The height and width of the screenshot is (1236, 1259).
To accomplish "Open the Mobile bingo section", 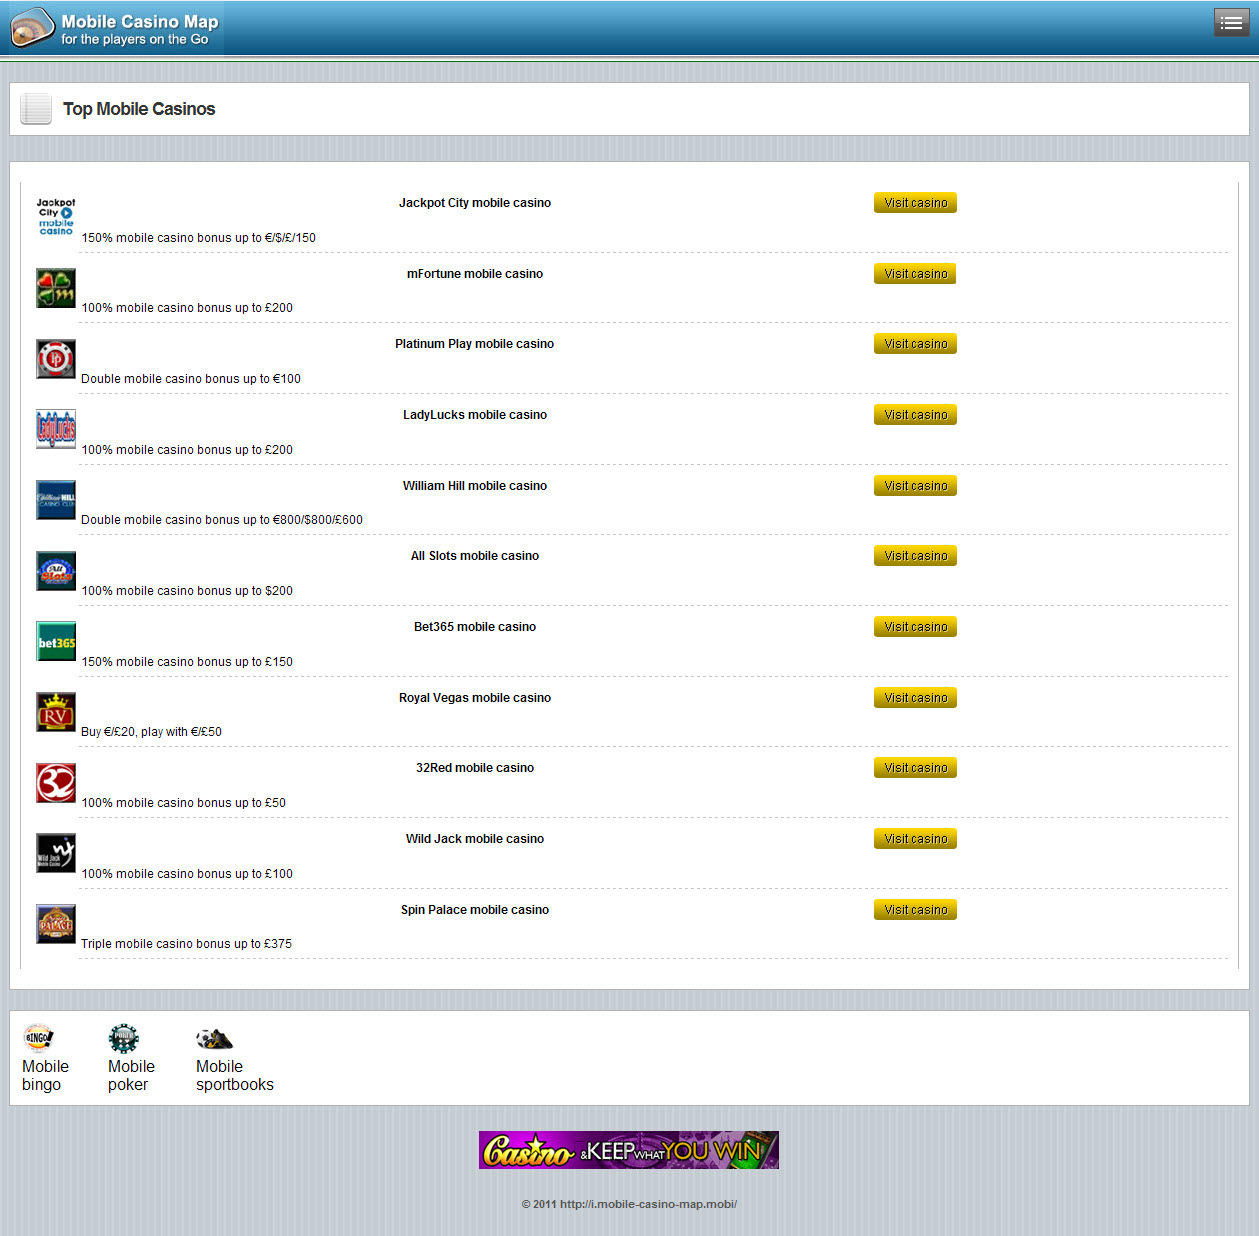I will point(45,1060).
